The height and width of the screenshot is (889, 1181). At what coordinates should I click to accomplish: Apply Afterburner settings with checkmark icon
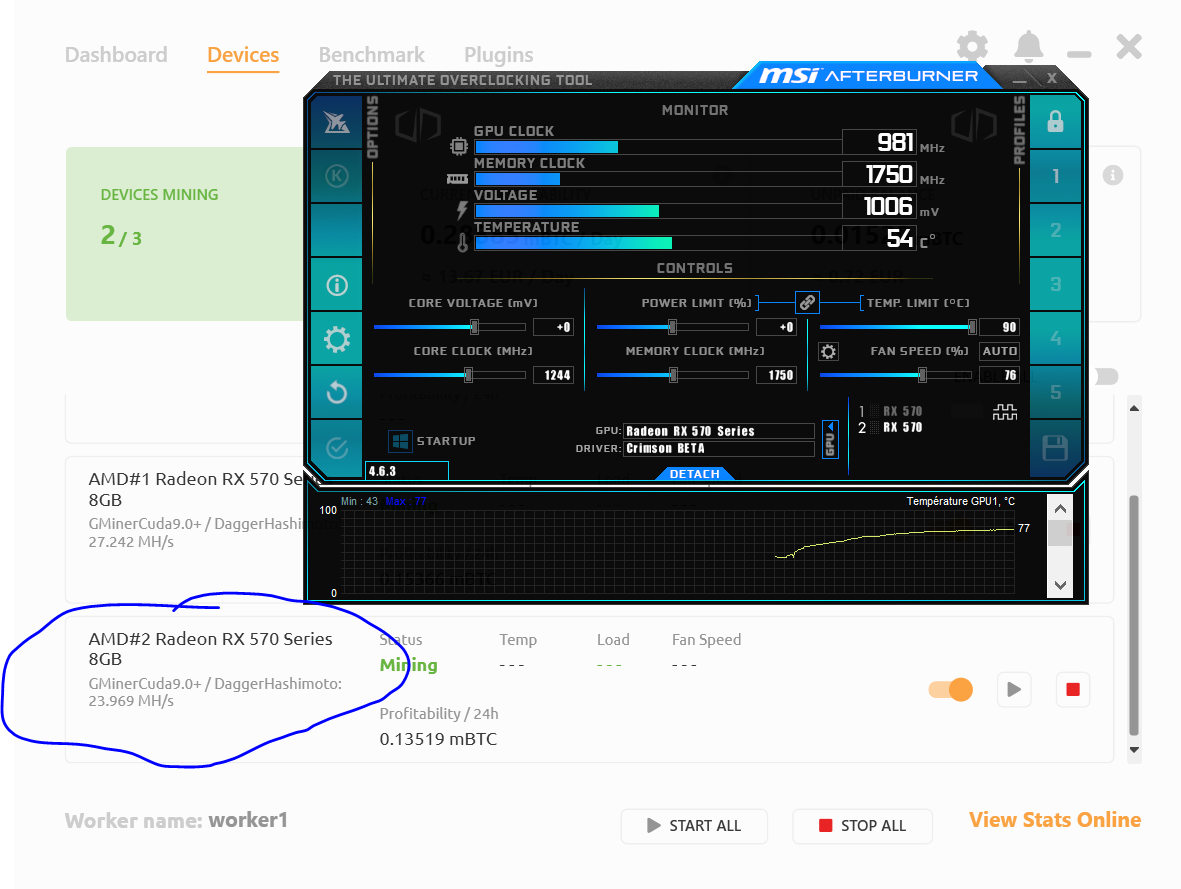click(337, 448)
